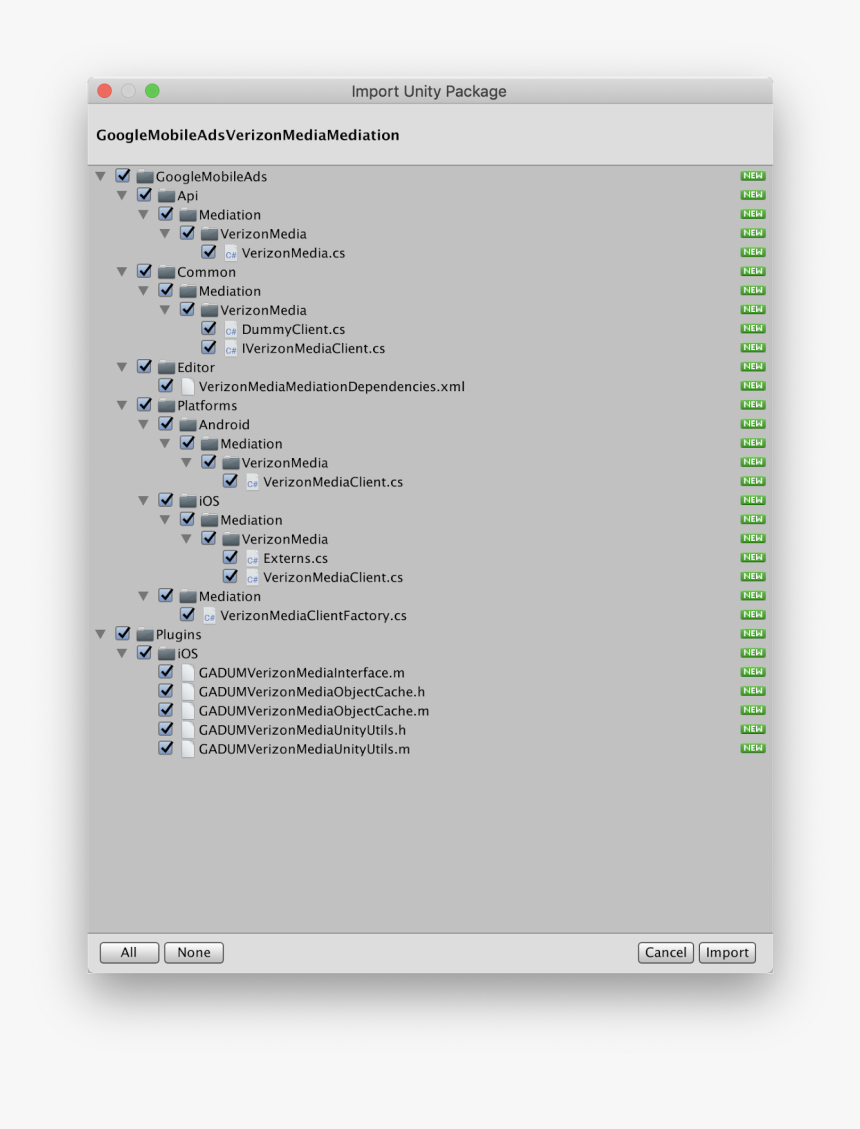
Task: Collapse the iOS folder under Platforms
Action: tap(143, 501)
